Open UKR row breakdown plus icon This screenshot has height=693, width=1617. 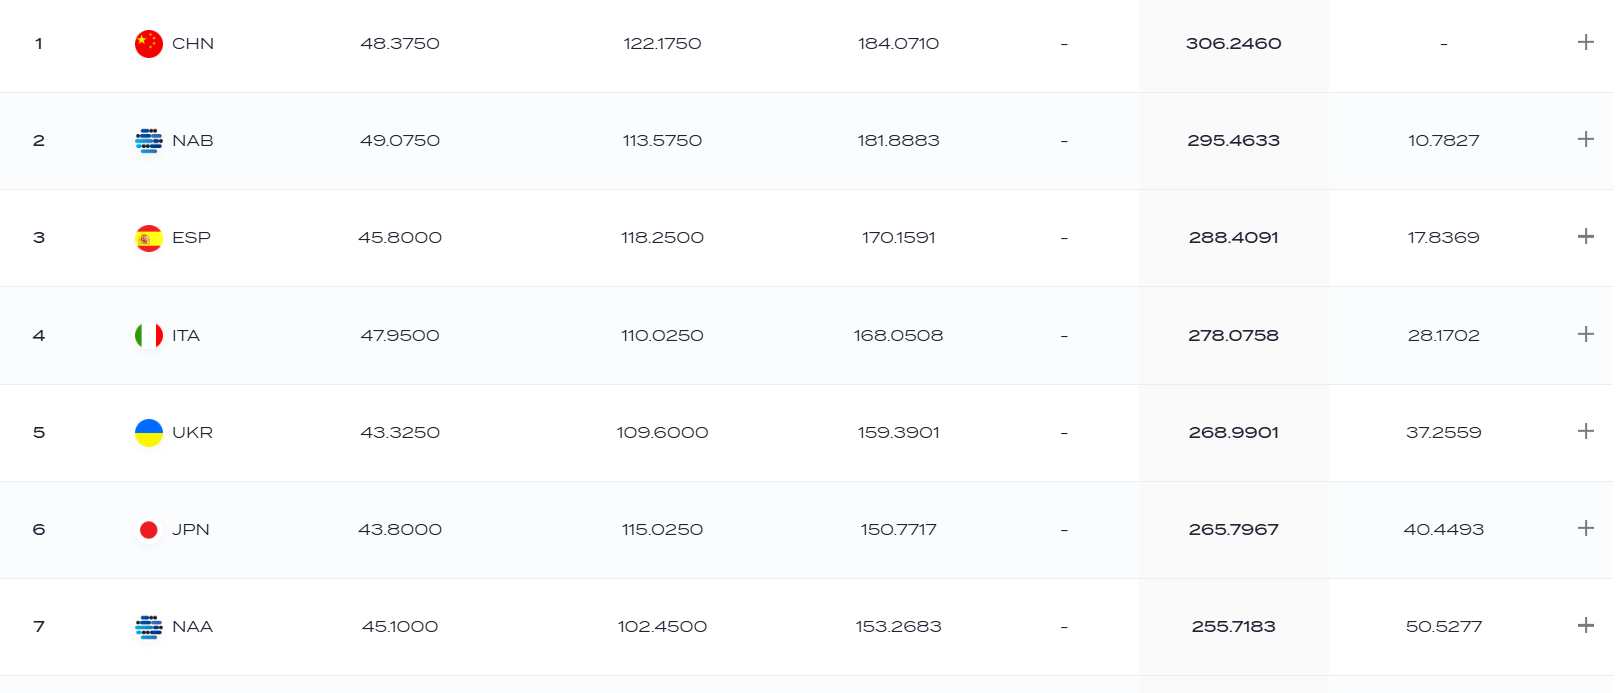(x=1586, y=431)
